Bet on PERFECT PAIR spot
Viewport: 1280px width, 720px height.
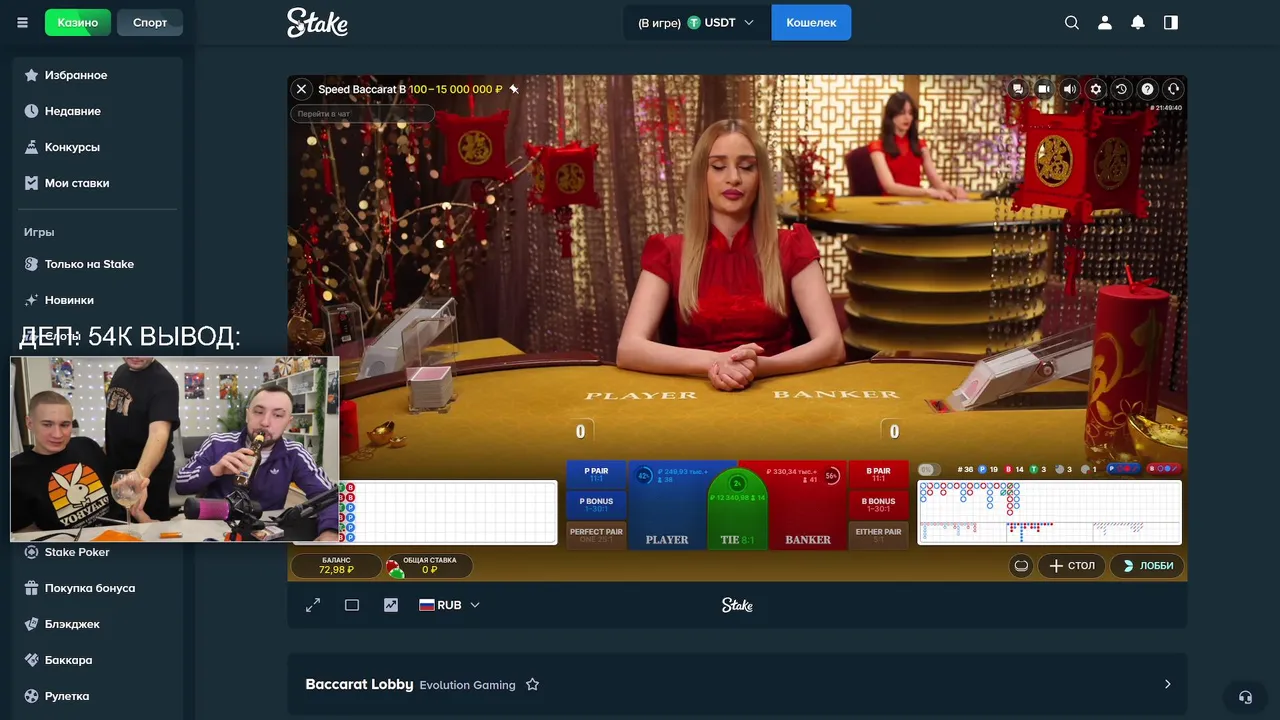tap(596, 535)
